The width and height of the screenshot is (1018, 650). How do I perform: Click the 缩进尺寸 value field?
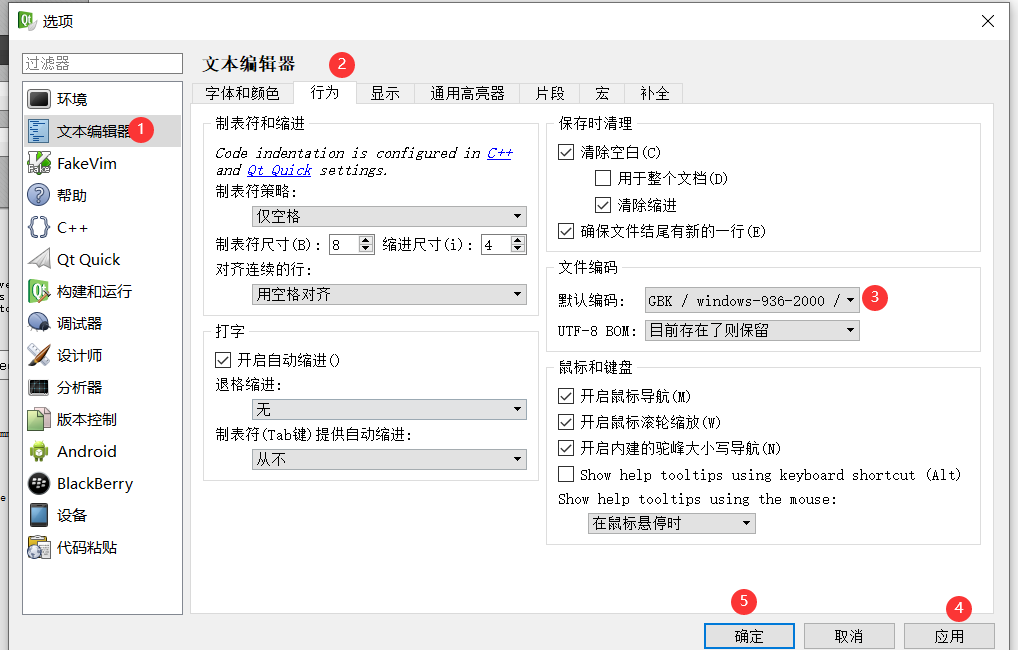click(496, 245)
